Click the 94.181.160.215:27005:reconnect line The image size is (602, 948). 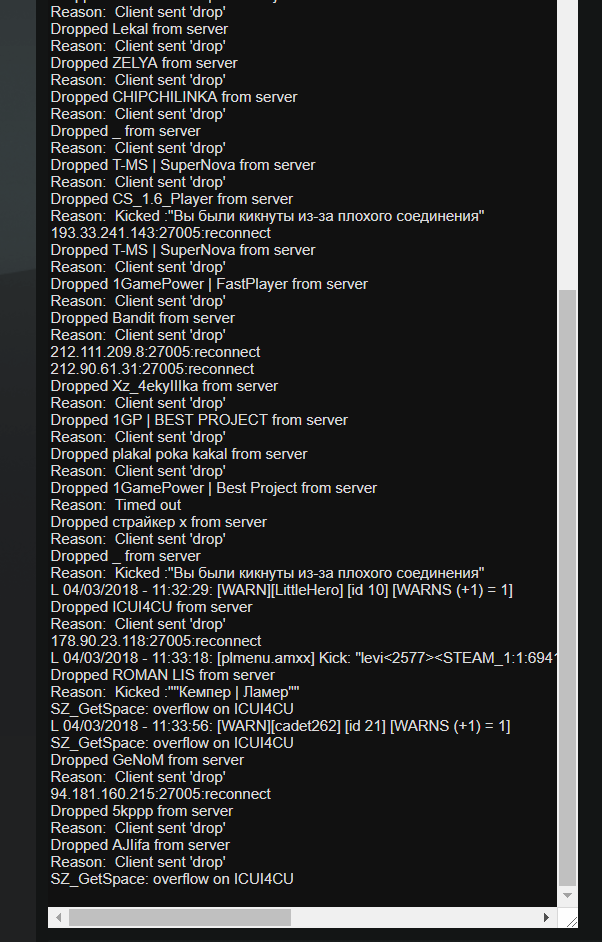tap(161, 794)
